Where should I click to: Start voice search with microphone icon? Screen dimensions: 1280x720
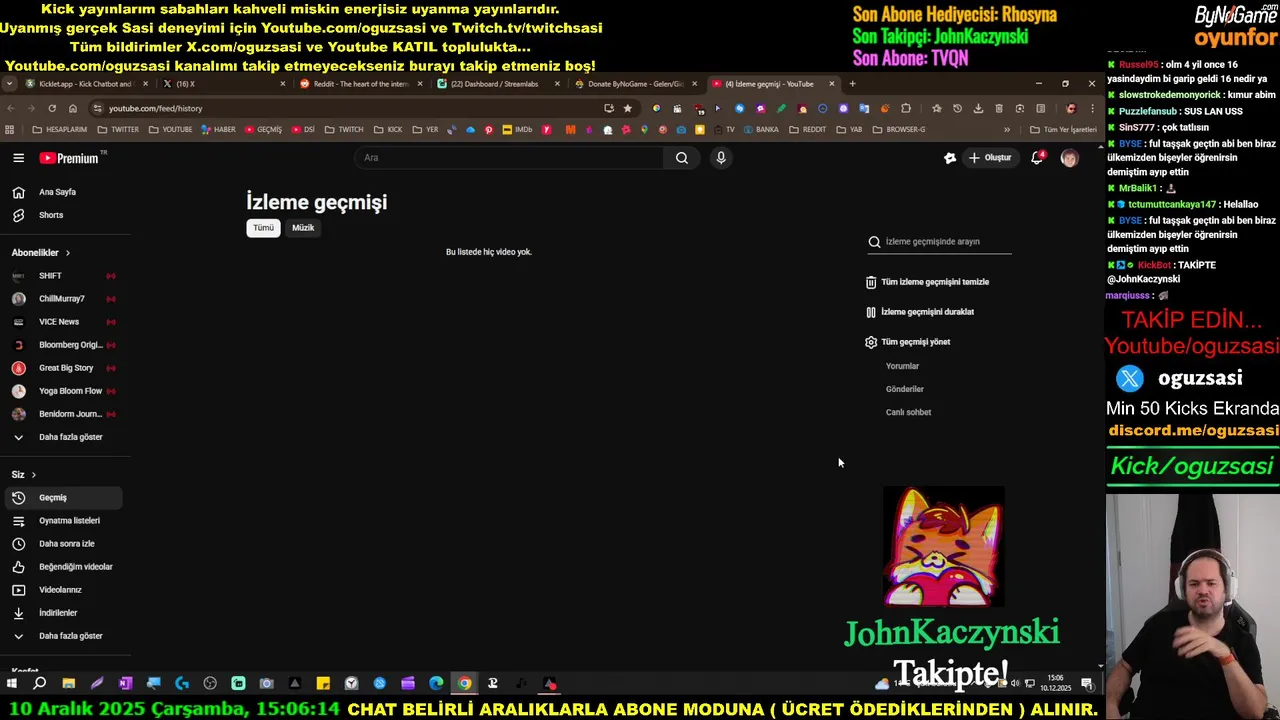pyautogui.click(x=720, y=158)
